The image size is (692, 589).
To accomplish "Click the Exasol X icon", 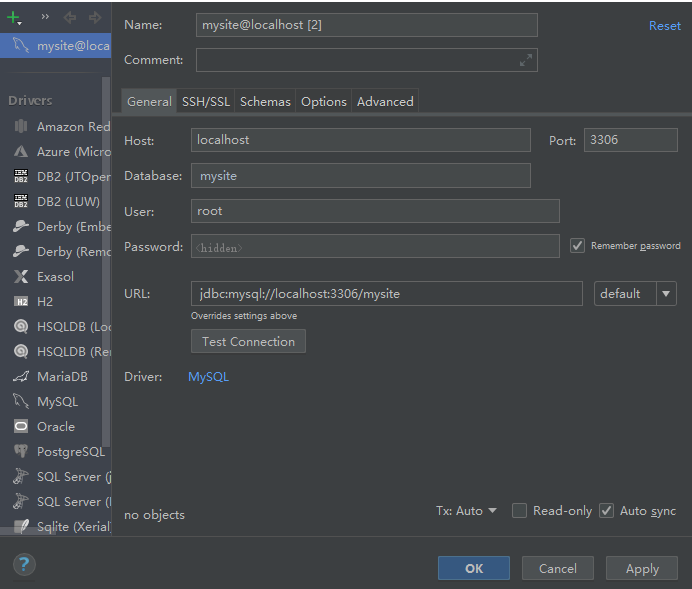I will pyautogui.click(x=21, y=276).
